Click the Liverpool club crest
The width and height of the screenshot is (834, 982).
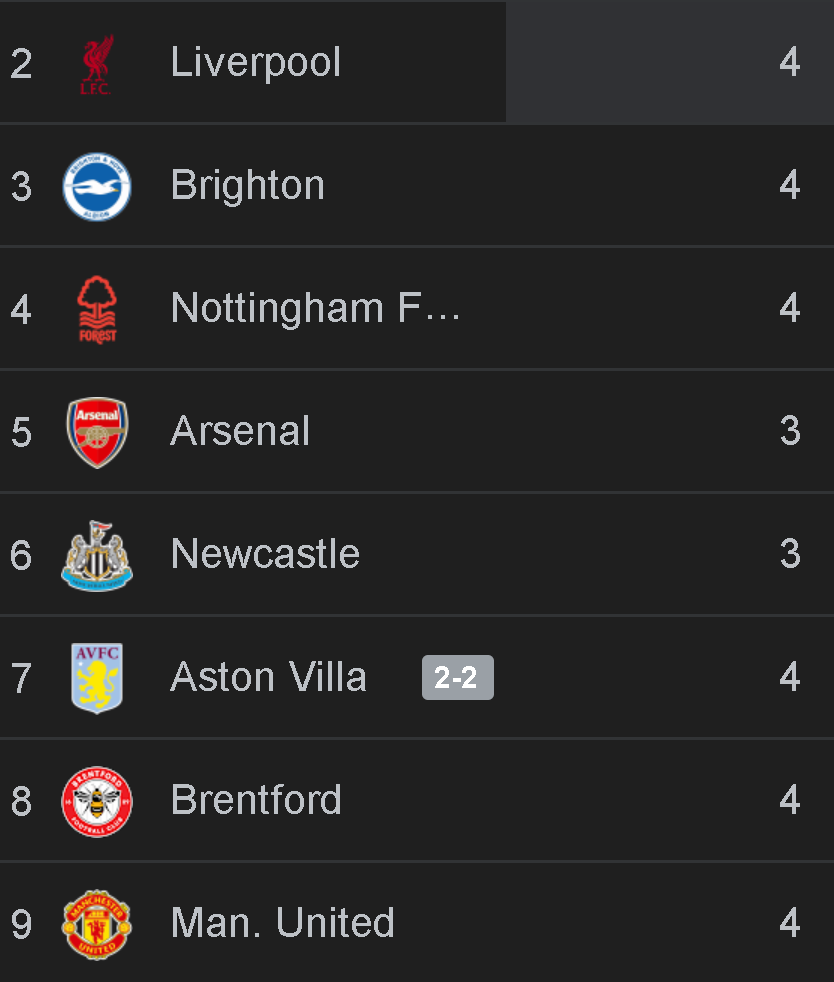(96, 65)
